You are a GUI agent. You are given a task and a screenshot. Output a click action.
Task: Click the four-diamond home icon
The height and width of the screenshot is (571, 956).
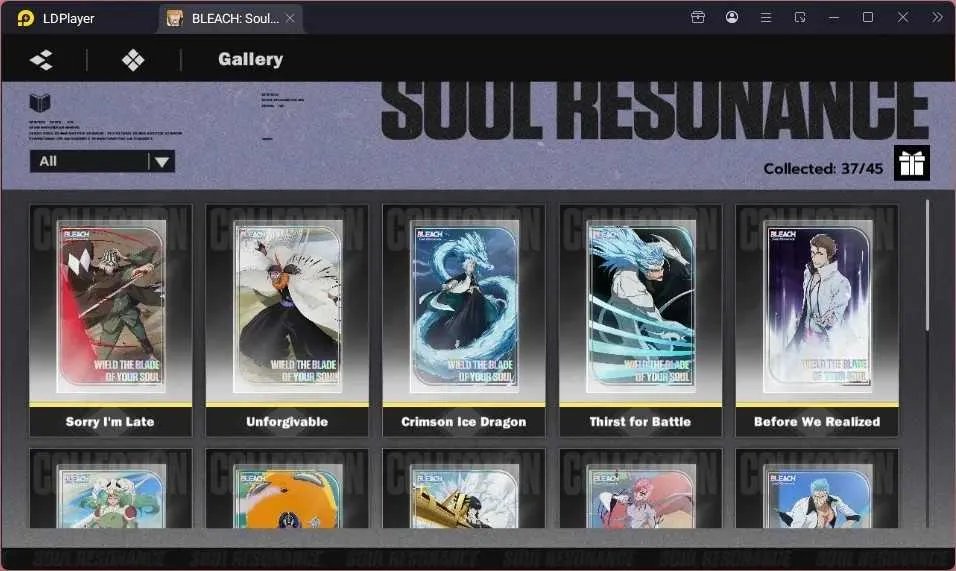(133, 60)
